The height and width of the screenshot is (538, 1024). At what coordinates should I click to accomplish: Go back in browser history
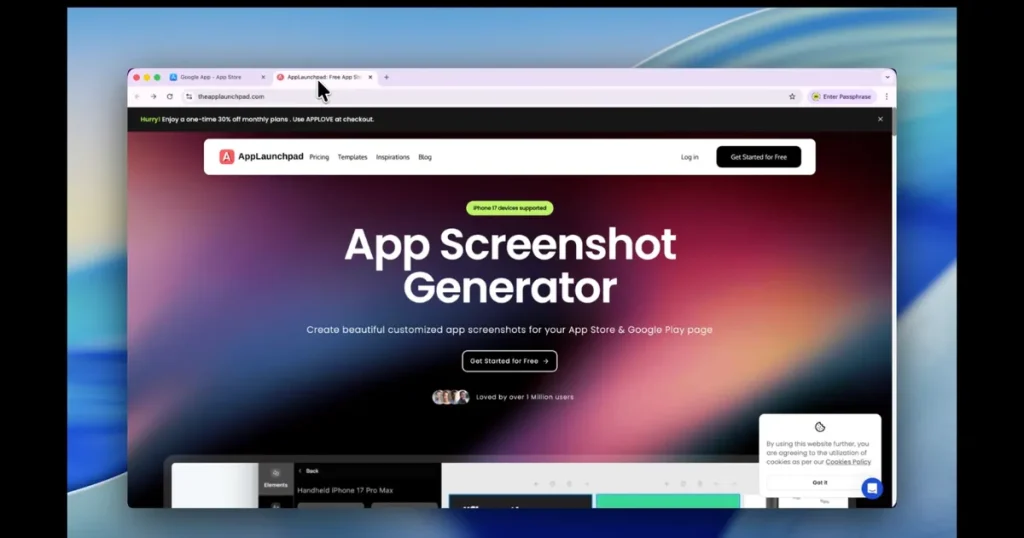(137, 97)
